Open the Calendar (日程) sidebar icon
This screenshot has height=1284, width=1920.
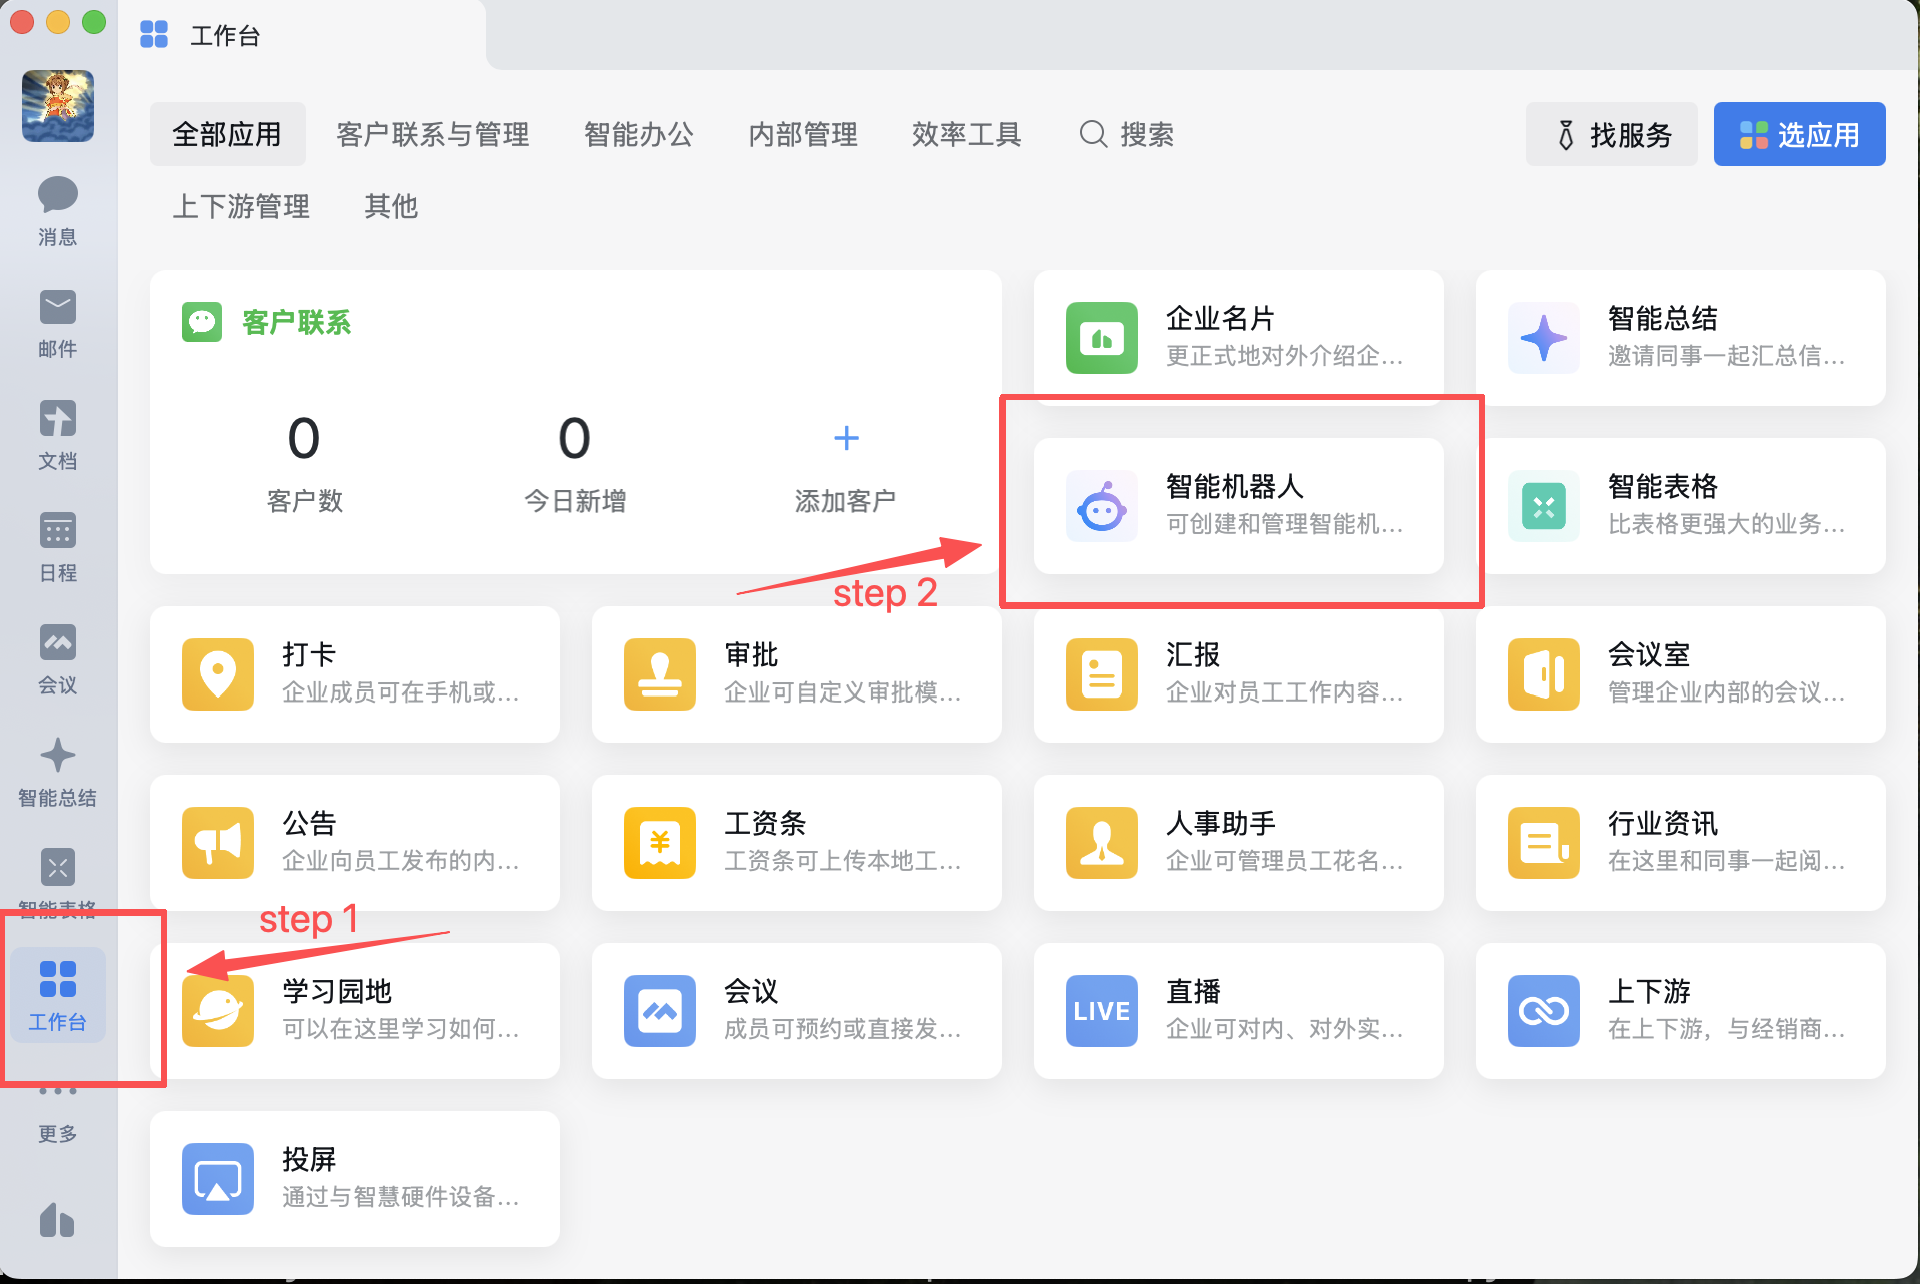click(57, 545)
